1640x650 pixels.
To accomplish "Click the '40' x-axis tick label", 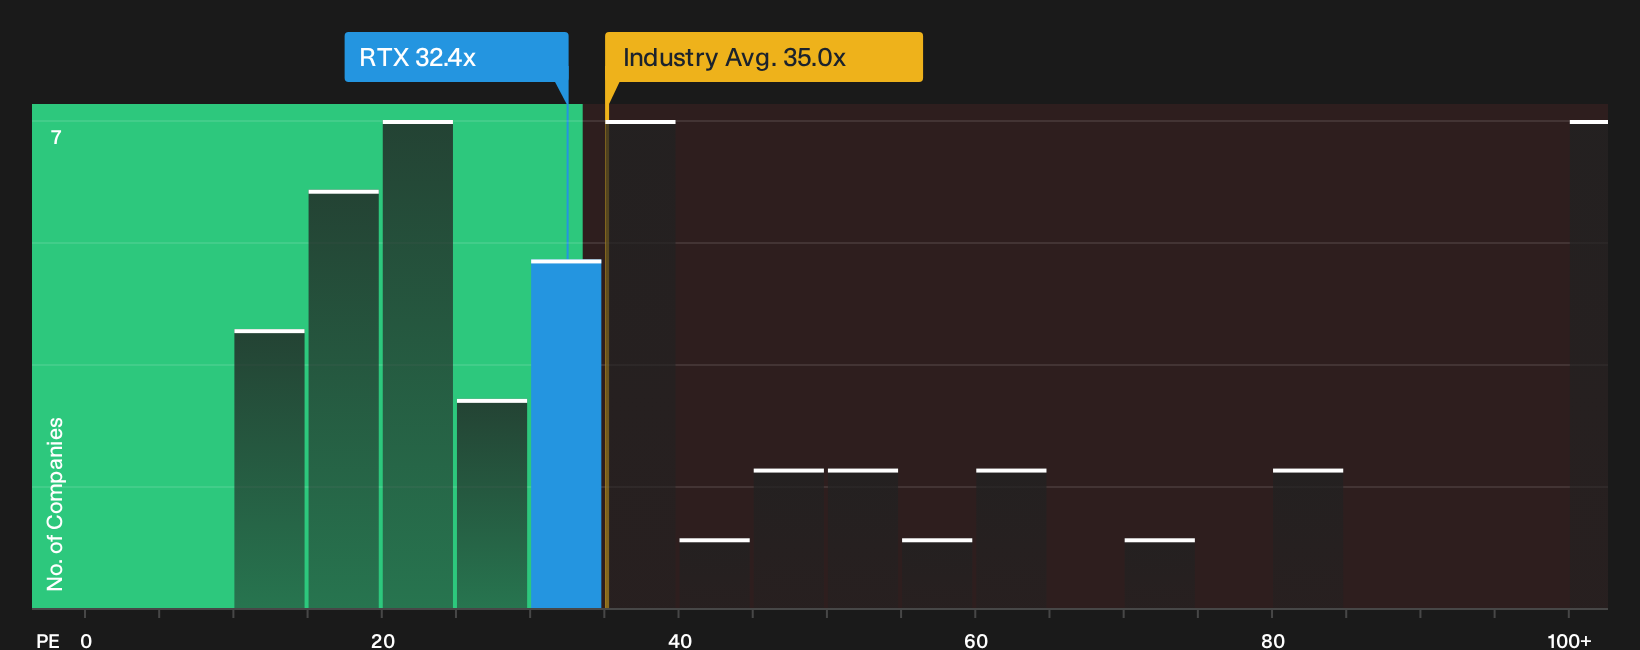I will (680, 641).
